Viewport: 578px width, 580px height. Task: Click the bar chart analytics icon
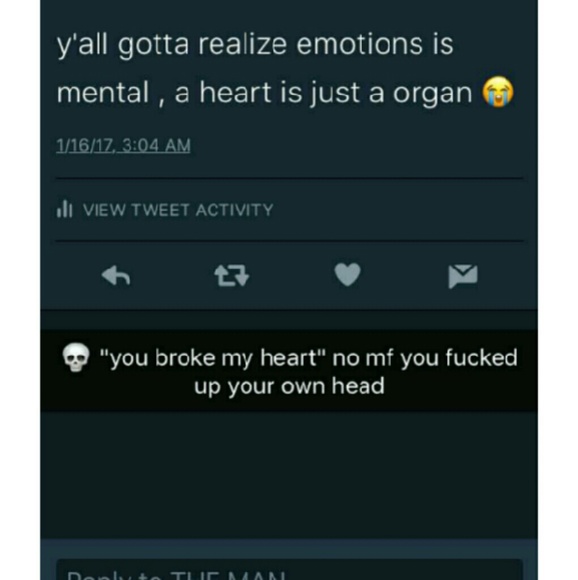[x=64, y=209]
